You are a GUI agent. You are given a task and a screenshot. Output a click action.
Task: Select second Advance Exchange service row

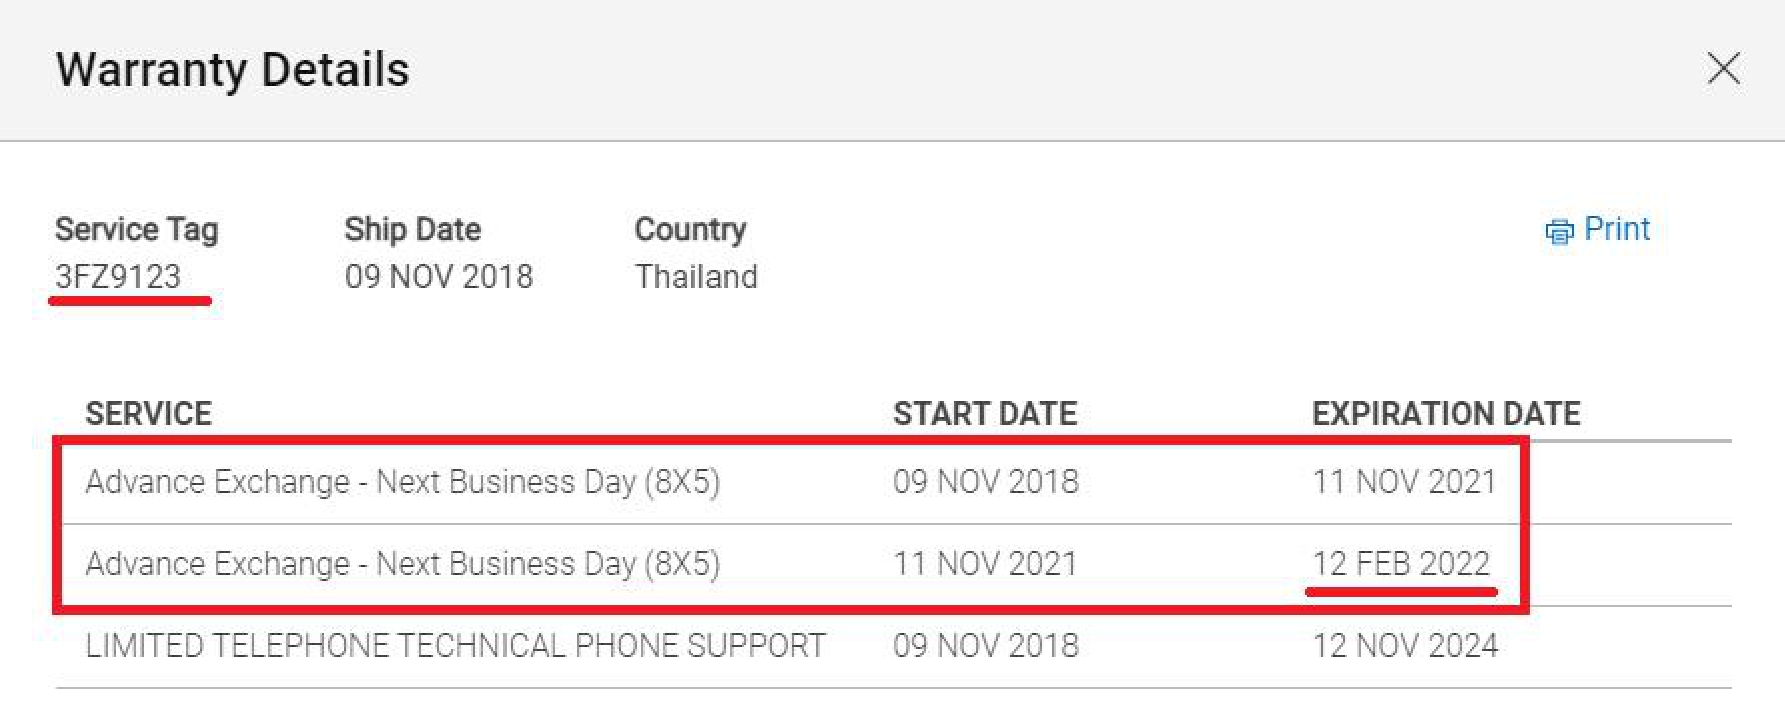tap(893, 564)
